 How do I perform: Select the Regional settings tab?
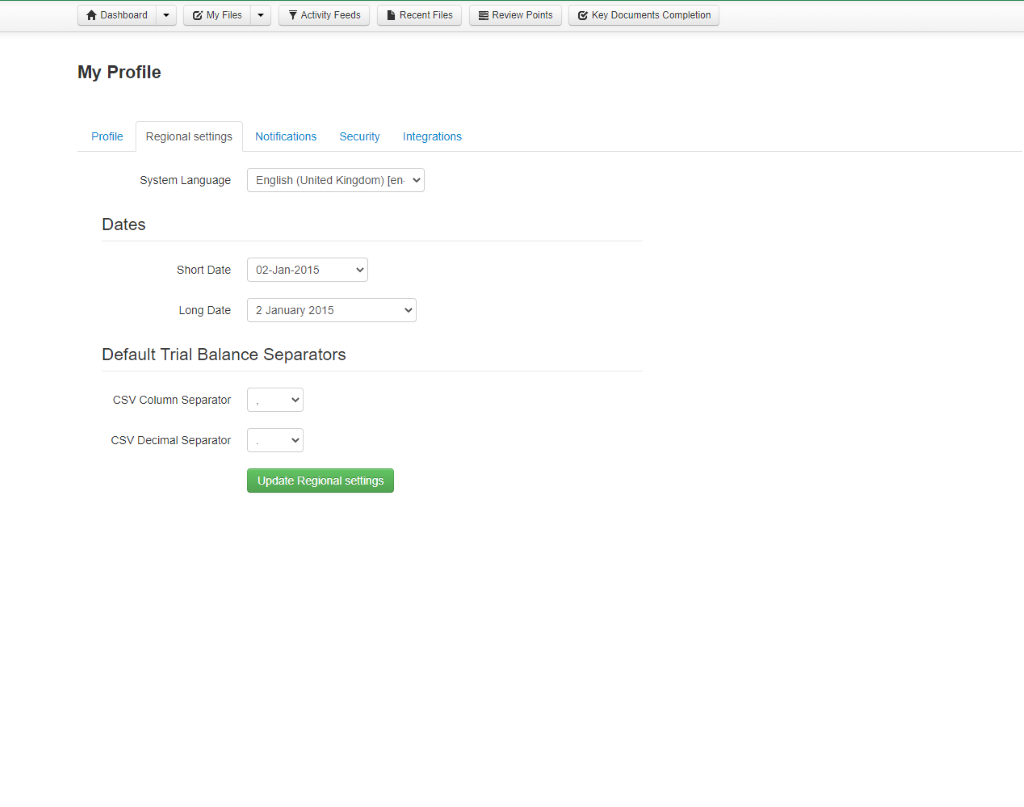point(189,136)
